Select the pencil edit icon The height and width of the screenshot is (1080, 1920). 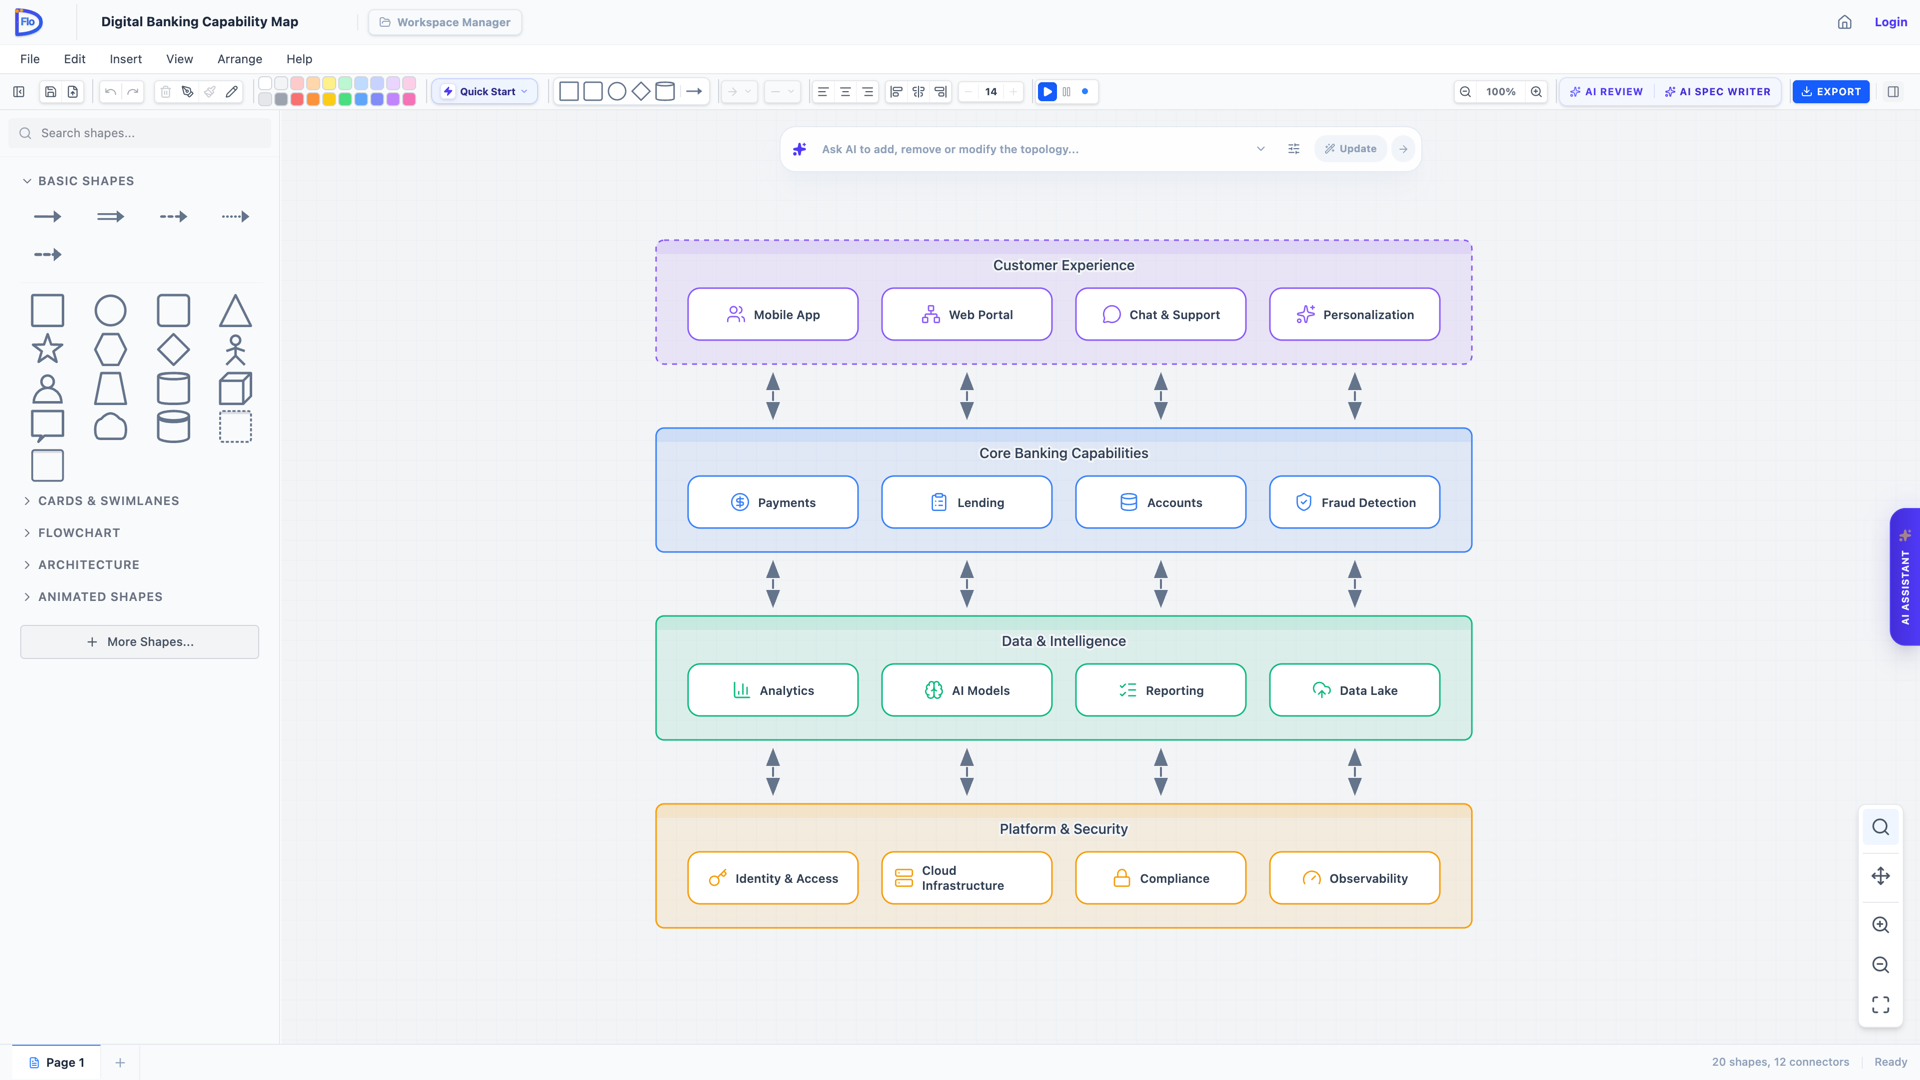[x=232, y=92]
